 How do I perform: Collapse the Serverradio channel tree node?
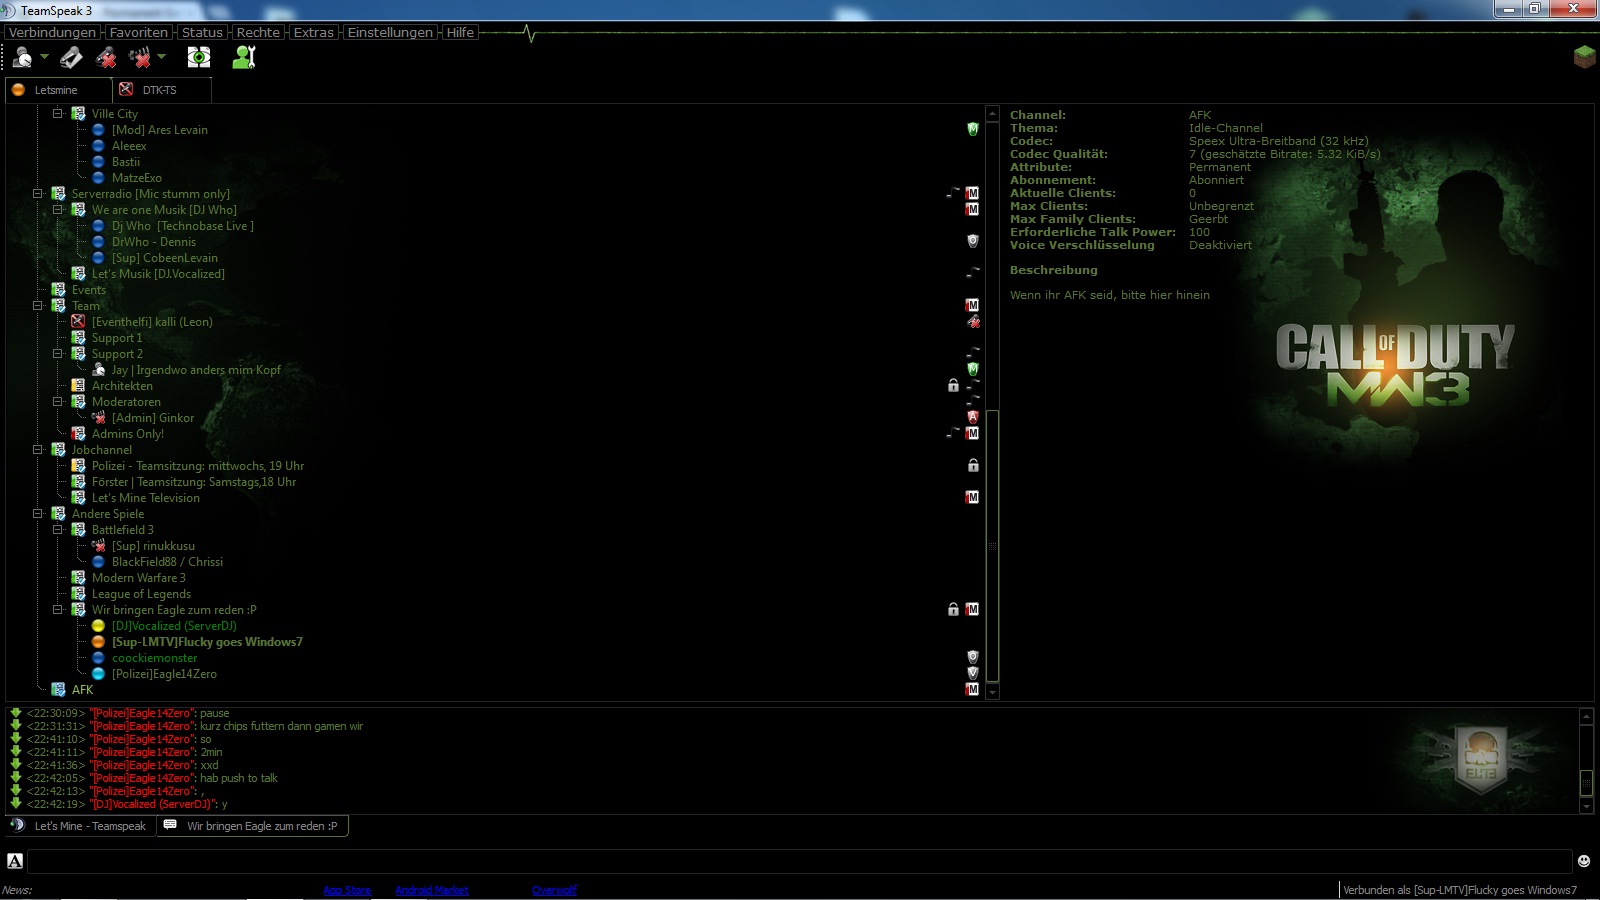[x=38, y=194]
